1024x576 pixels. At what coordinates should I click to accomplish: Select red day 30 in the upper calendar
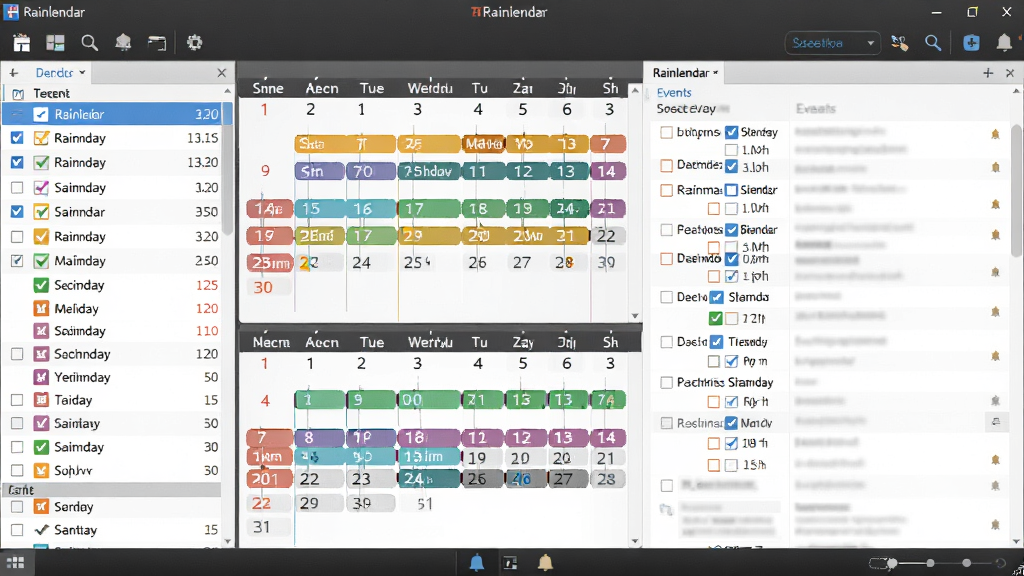263,287
